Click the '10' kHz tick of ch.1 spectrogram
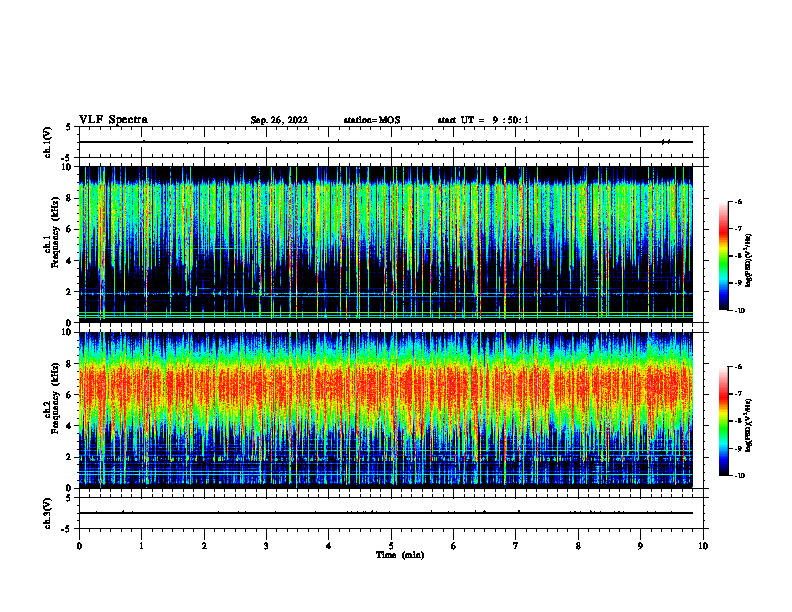Screen dimensions: 792x612 [x=67, y=167]
